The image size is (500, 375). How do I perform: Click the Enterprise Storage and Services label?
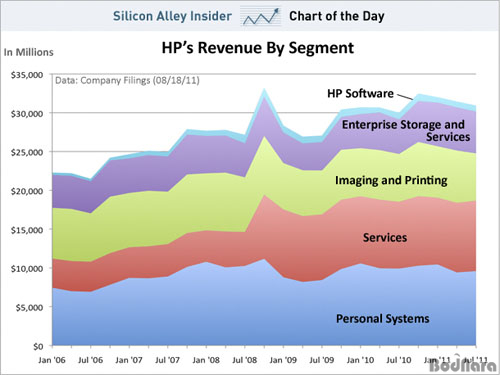[x=406, y=131]
